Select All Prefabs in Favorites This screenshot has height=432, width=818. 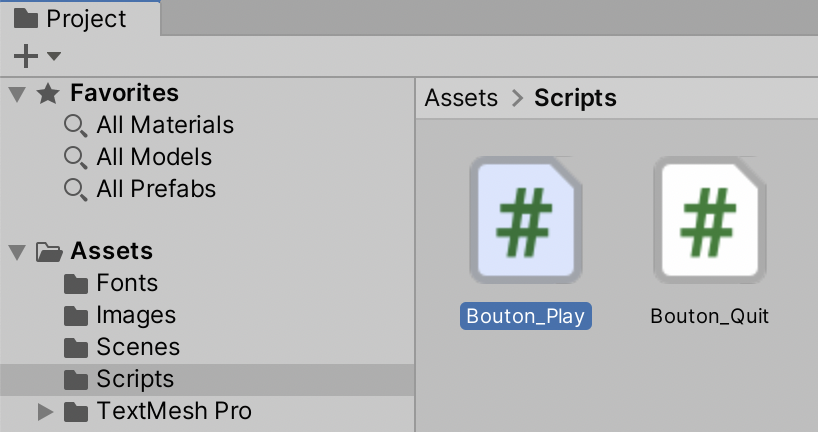(x=156, y=189)
